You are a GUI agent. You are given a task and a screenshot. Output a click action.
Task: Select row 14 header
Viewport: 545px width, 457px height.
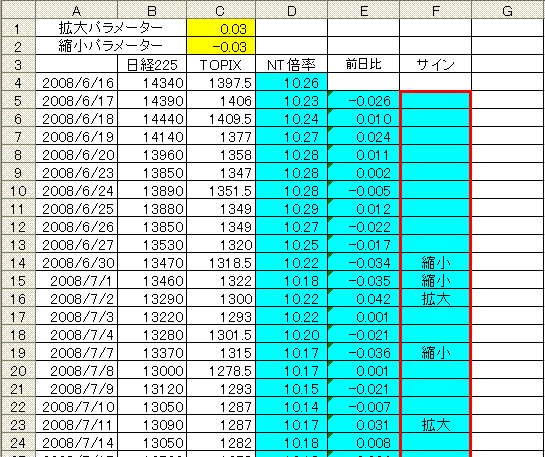[18, 262]
